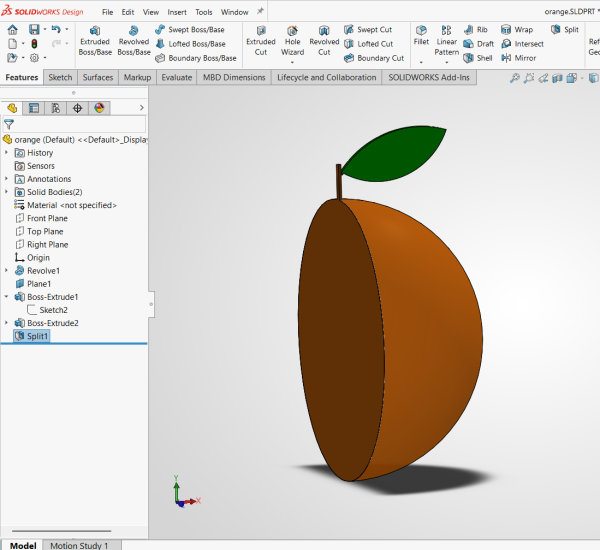Expand the Revolve1 feature node
The image size is (600, 550).
6,271
